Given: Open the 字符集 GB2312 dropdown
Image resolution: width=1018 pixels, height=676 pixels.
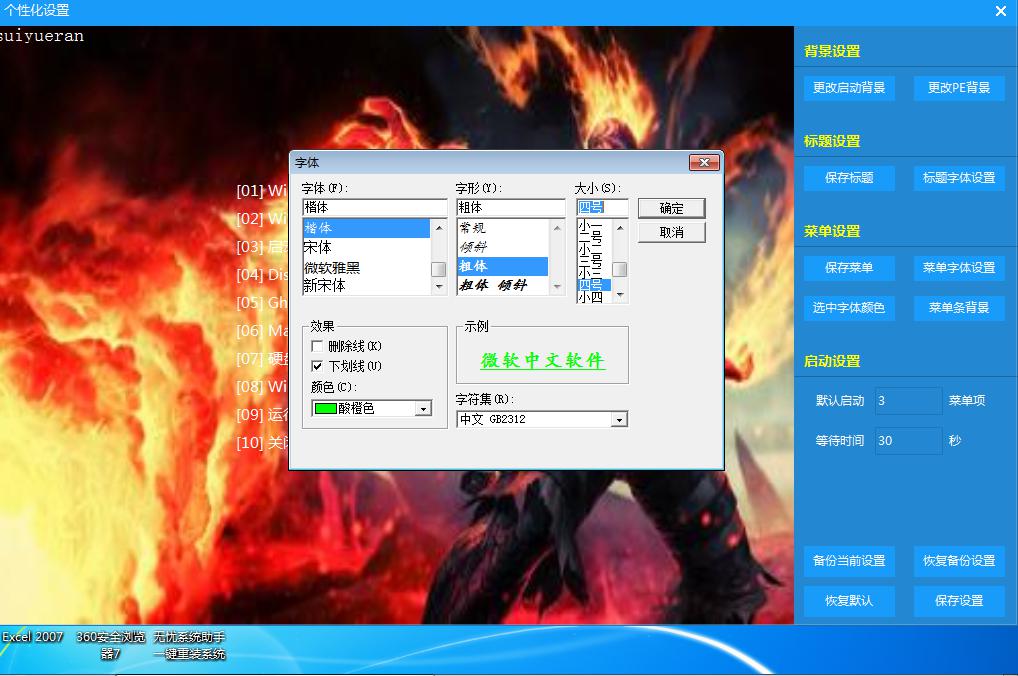Looking at the screenshot, I should [619, 419].
